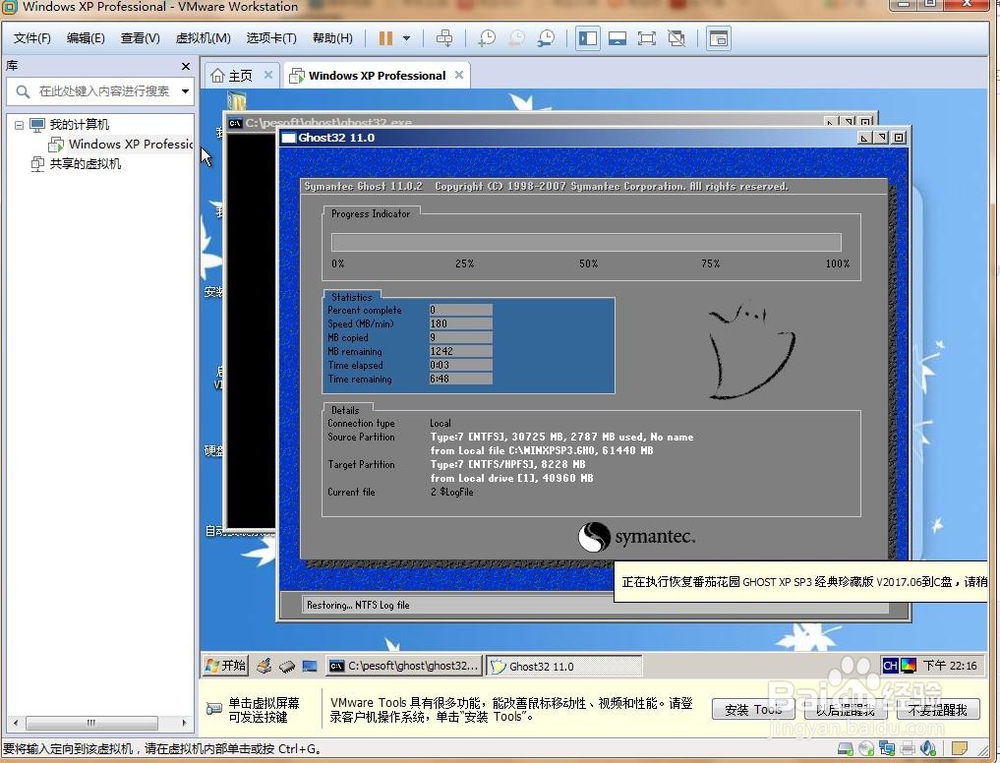This screenshot has width=1000, height=763.
Task: Close the 主页 tab
Action: click(268, 75)
